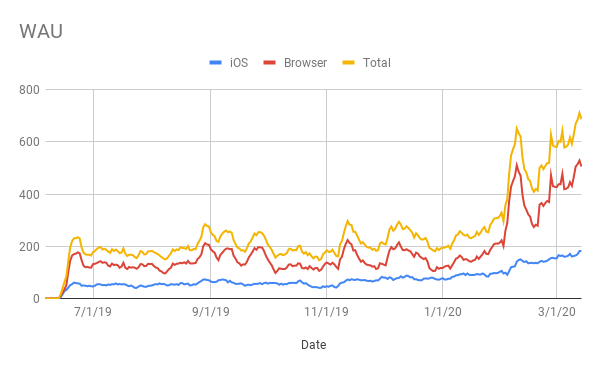Select the Total legend label
This screenshot has height=371, width=600.
click(377, 63)
